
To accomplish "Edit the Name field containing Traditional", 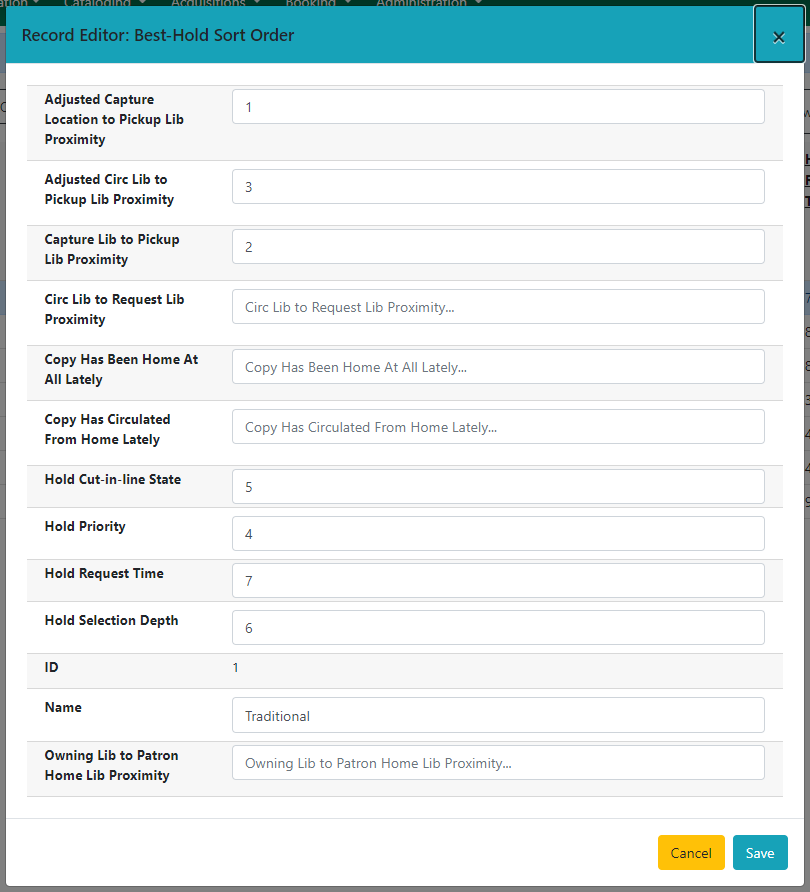I will click(497, 714).
